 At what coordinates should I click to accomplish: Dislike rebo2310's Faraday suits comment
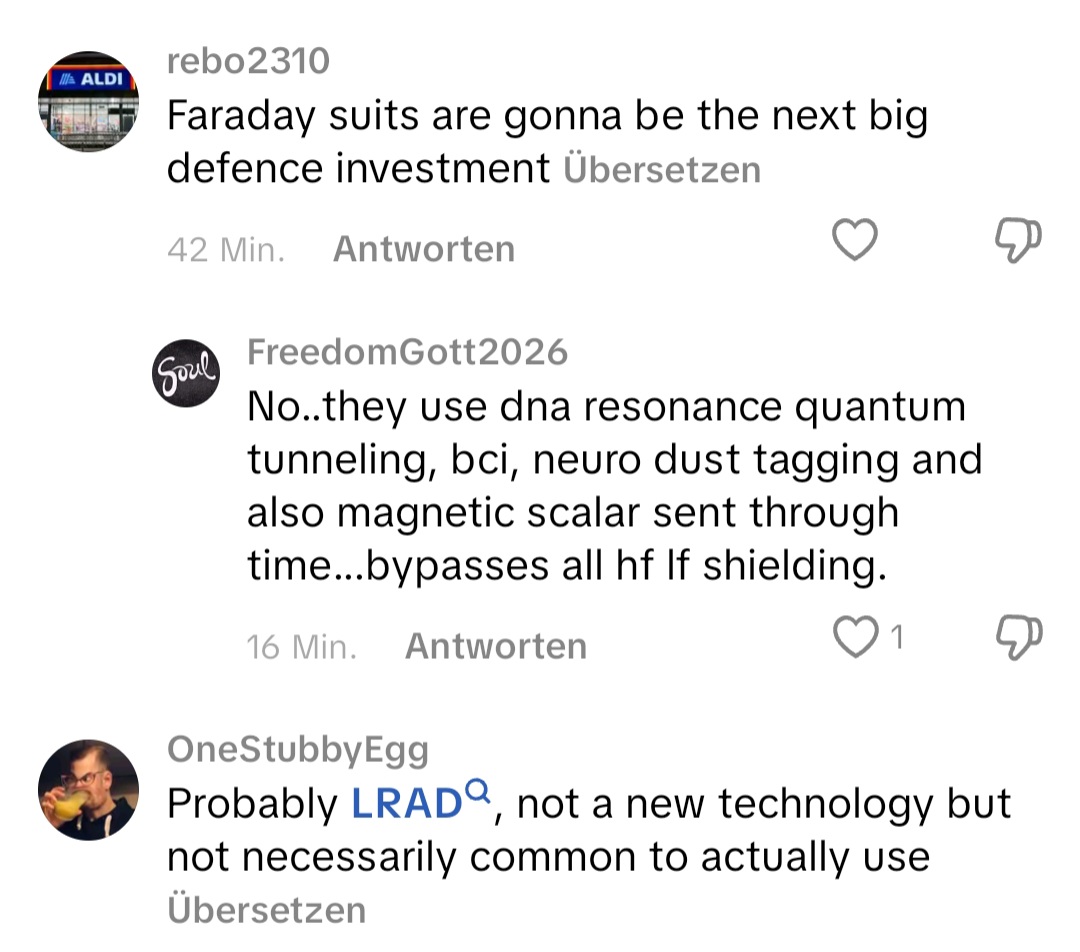[x=1018, y=241]
